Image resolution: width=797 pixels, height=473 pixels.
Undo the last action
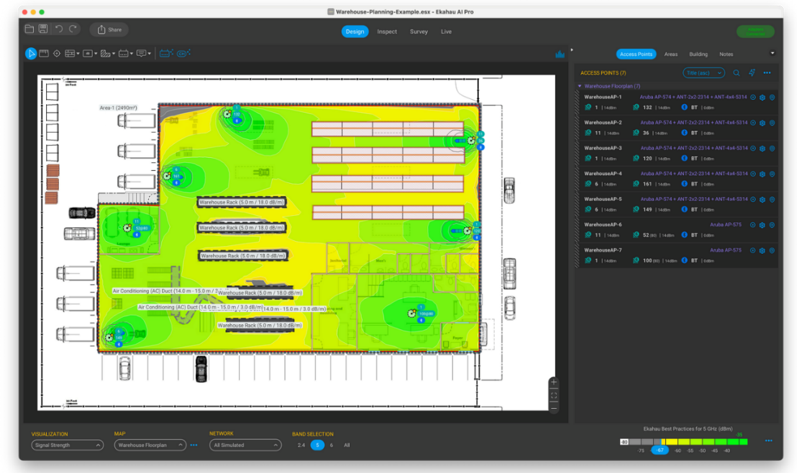[x=58, y=29]
